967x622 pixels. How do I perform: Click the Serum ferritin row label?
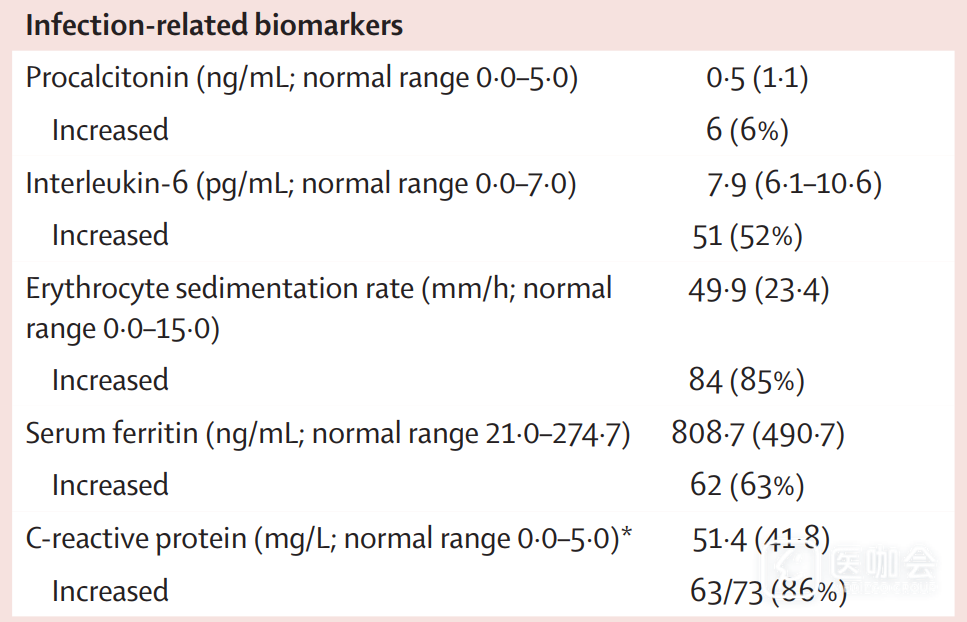(327, 434)
